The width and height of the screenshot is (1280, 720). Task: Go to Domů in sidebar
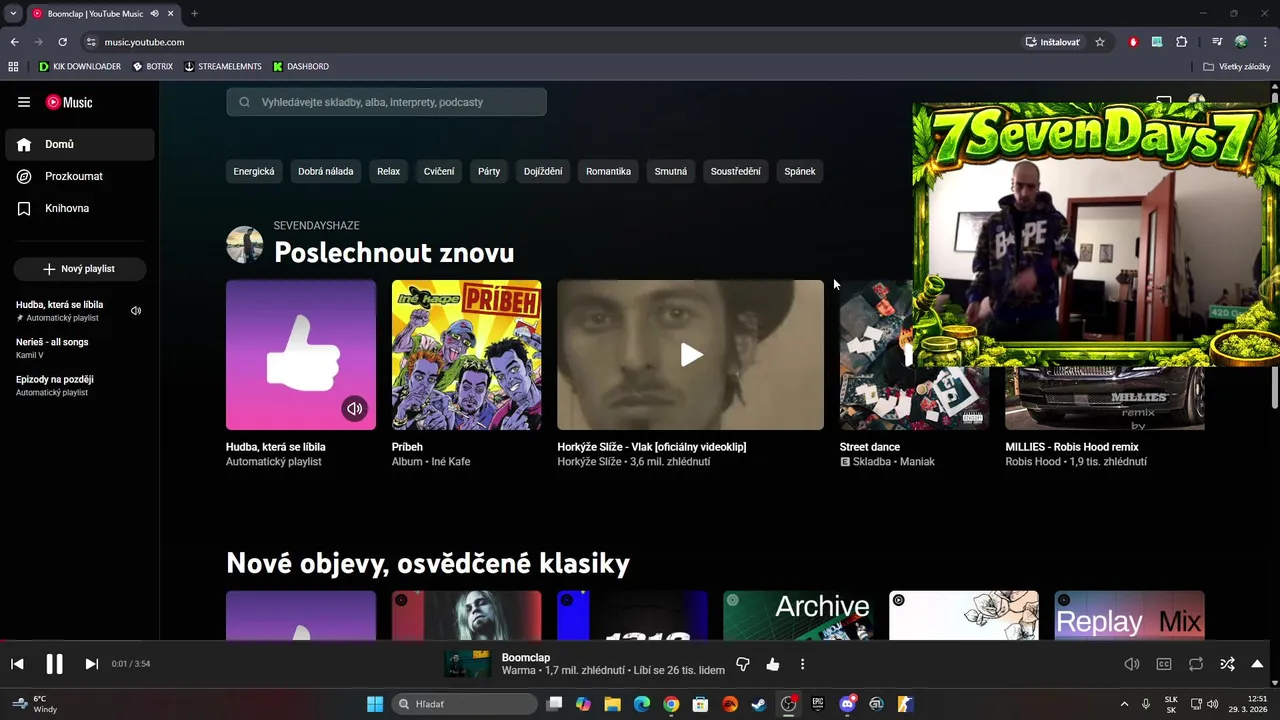[x=80, y=144]
